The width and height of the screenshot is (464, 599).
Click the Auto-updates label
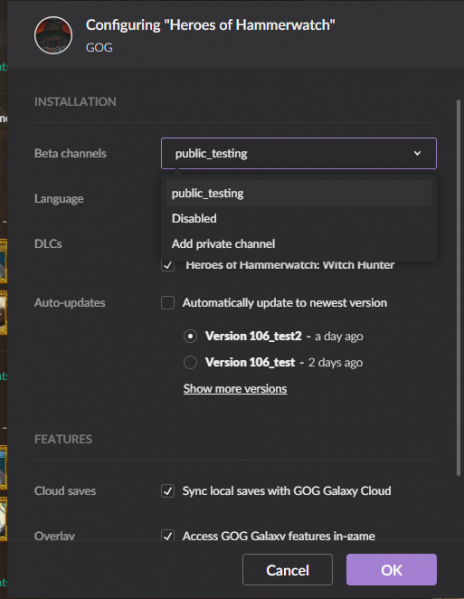click(70, 303)
